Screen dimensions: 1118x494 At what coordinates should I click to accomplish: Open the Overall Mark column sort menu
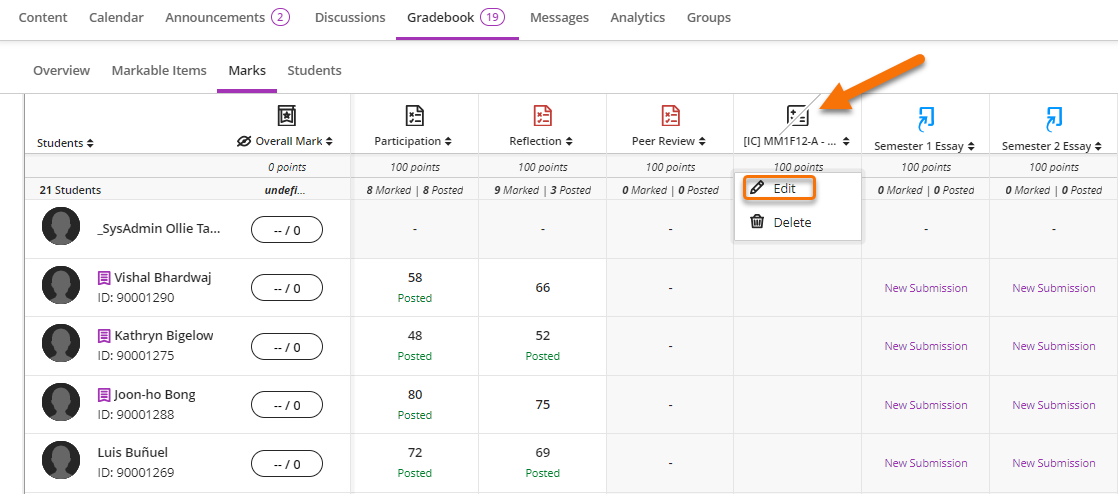329,141
